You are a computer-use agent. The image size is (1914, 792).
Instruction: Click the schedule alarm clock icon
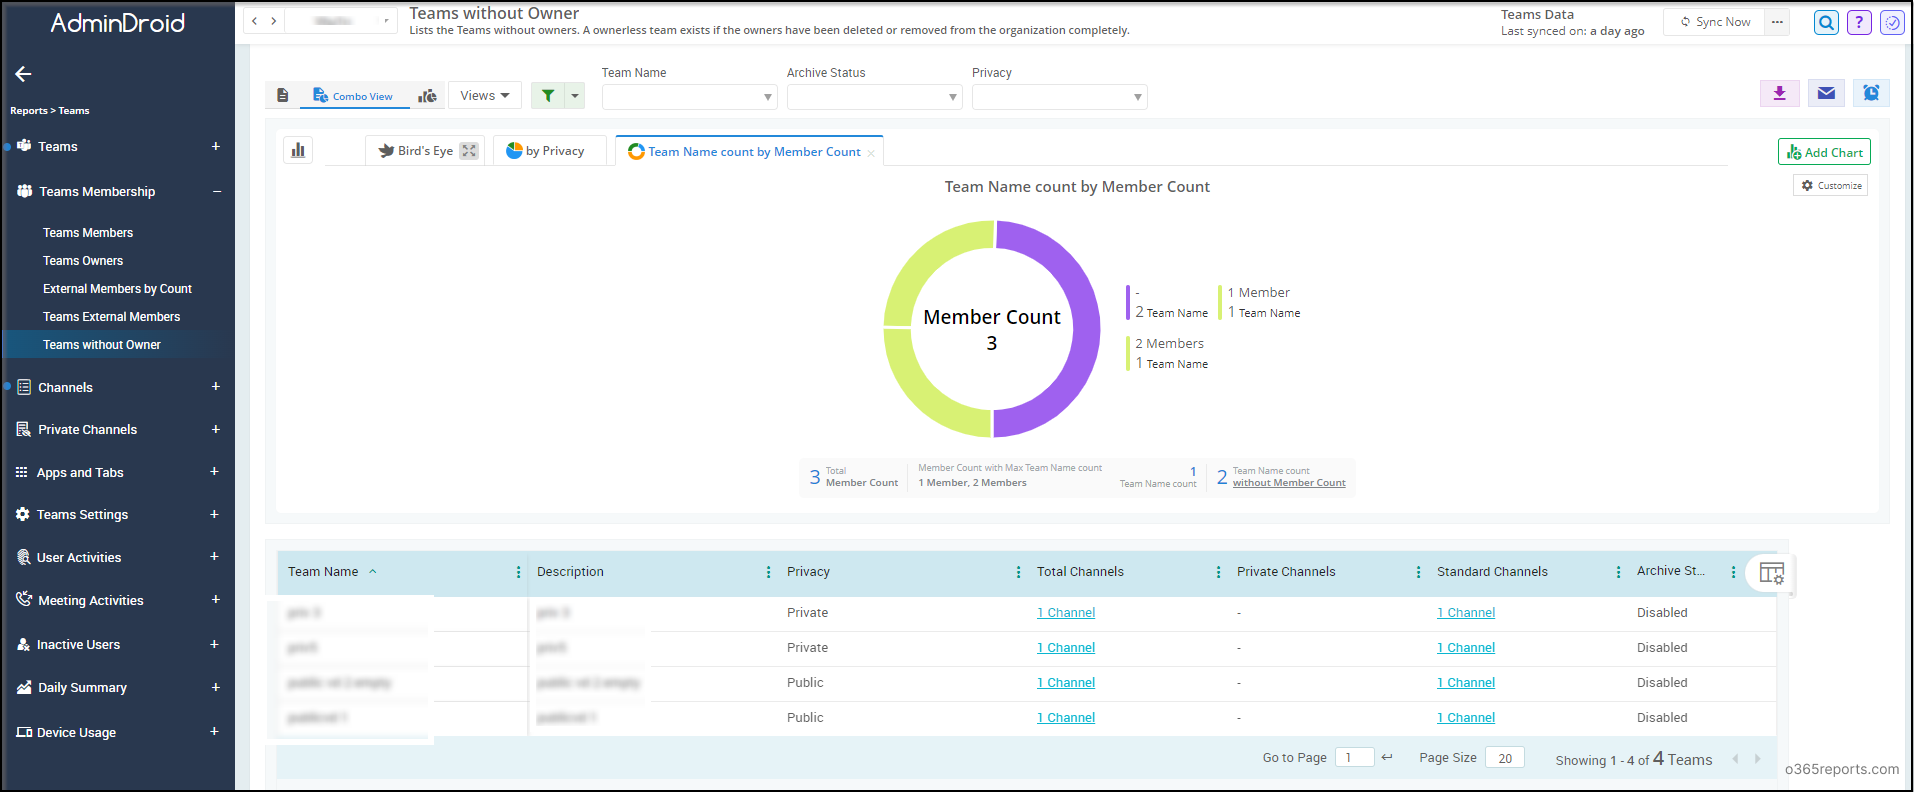pyautogui.click(x=1871, y=93)
